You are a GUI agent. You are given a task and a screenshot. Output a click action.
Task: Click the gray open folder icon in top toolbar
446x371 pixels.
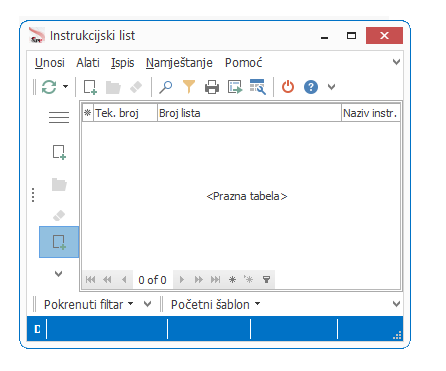[113, 87]
